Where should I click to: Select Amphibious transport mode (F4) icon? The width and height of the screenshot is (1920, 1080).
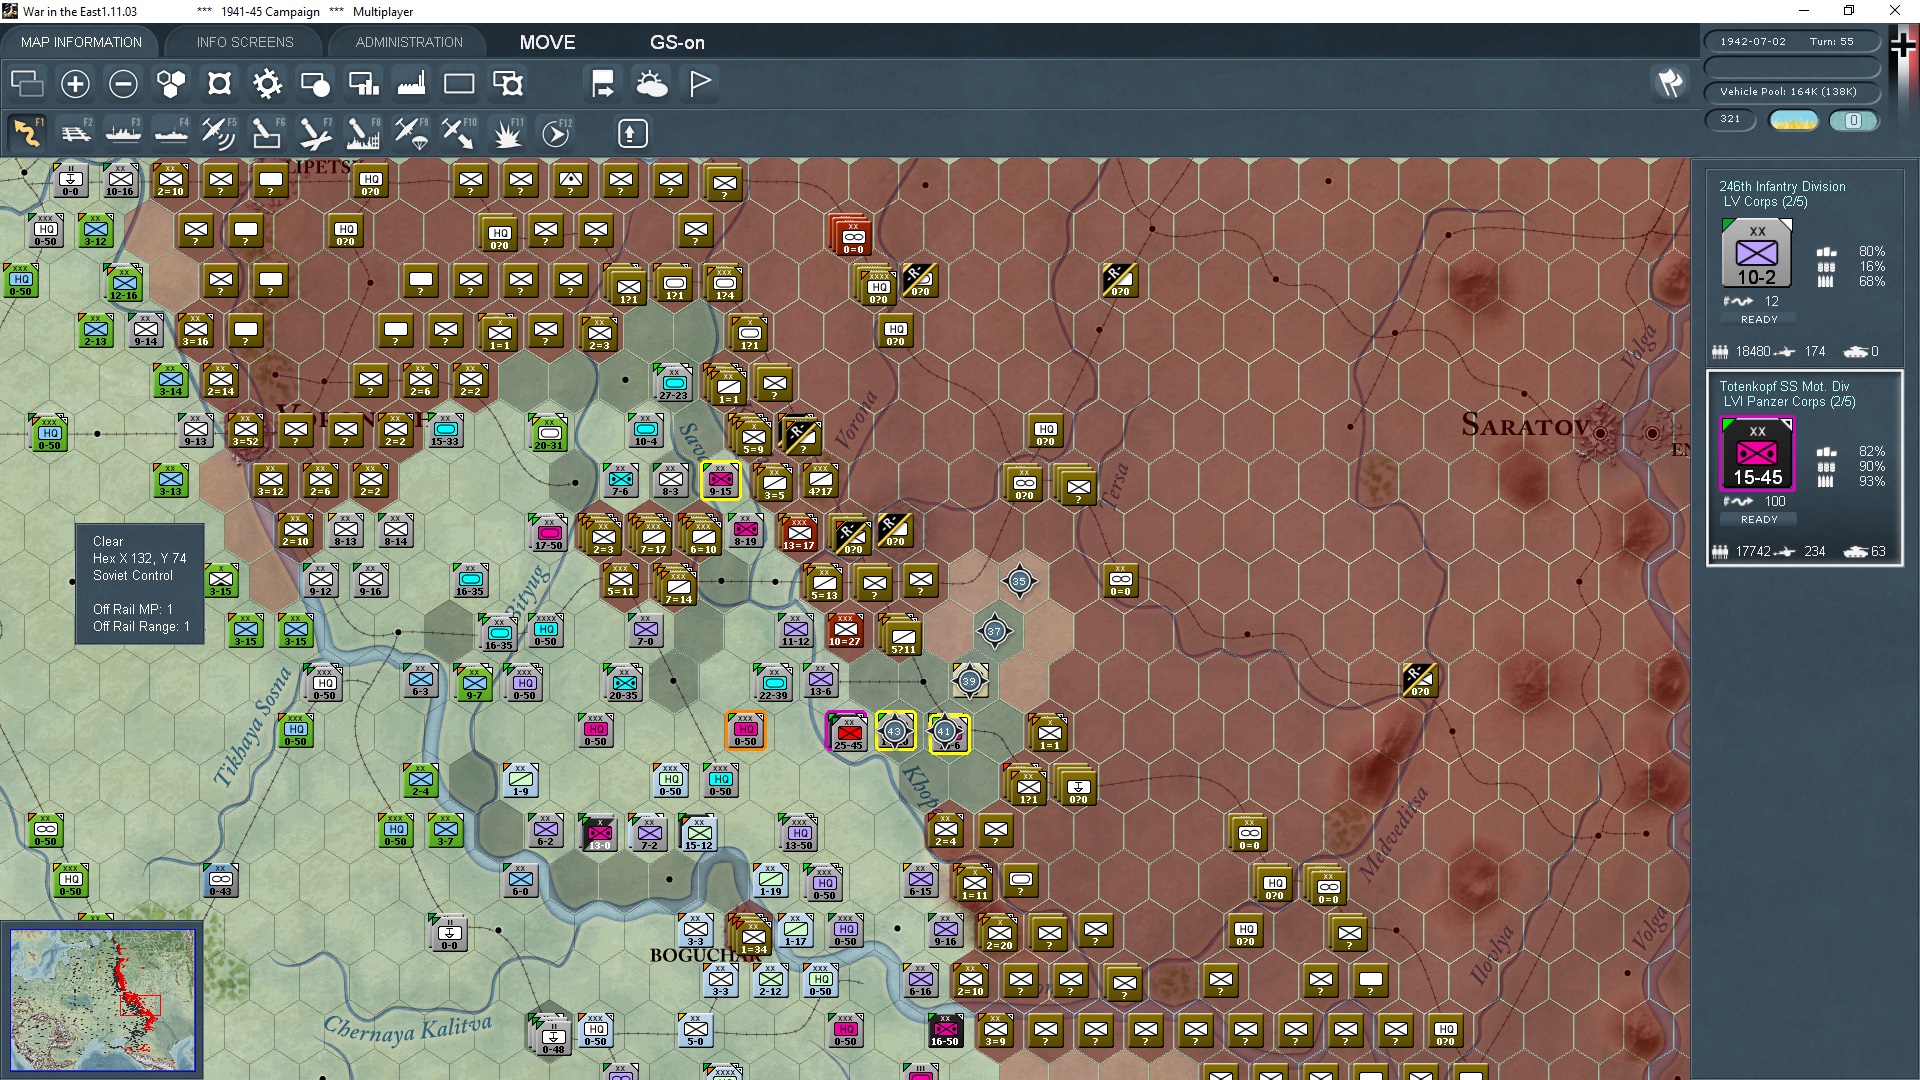click(x=171, y=133)
